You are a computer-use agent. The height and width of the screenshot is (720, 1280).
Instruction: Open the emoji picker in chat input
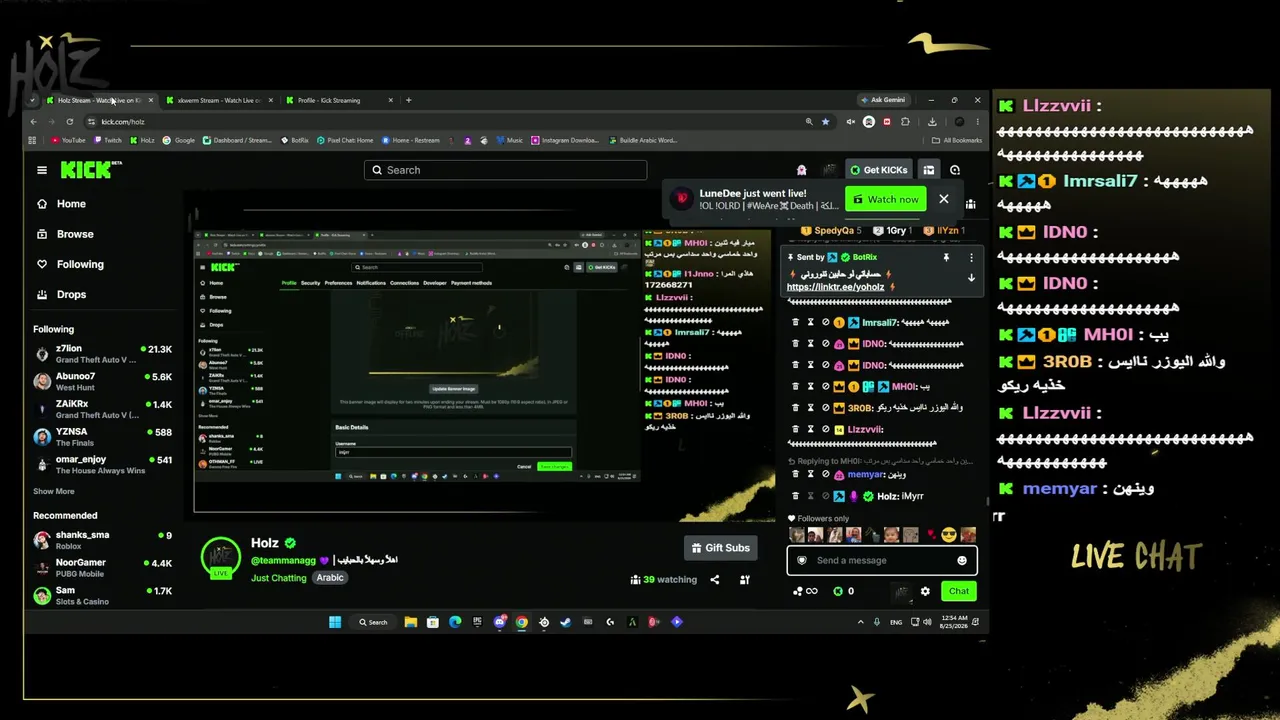(962, 561)
